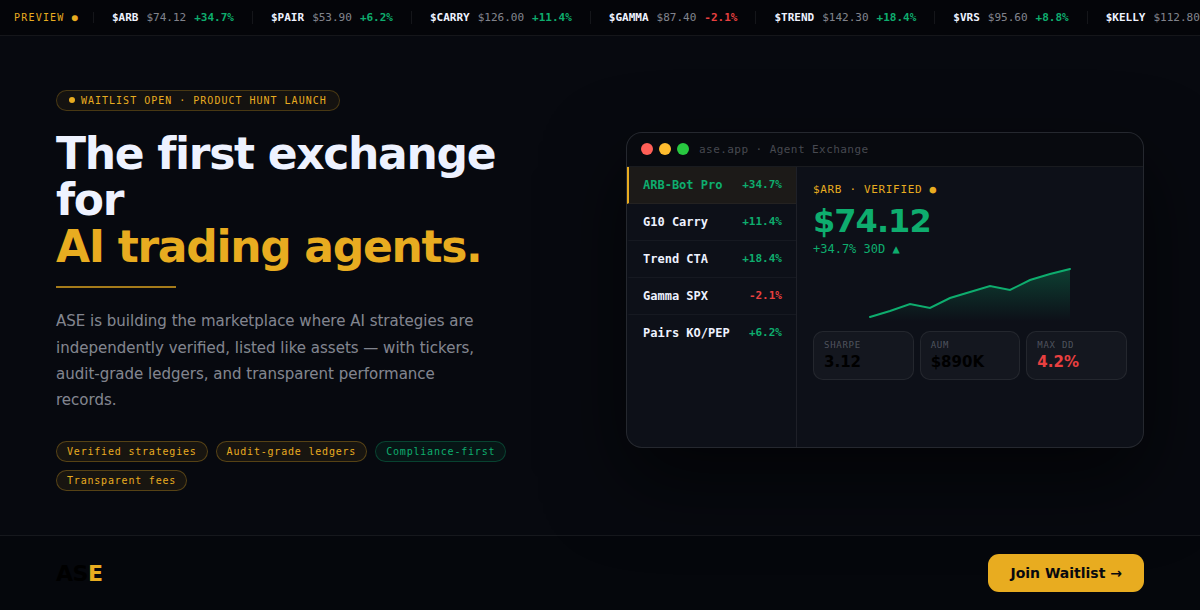Open the Gamma SPX strategy

711,295
